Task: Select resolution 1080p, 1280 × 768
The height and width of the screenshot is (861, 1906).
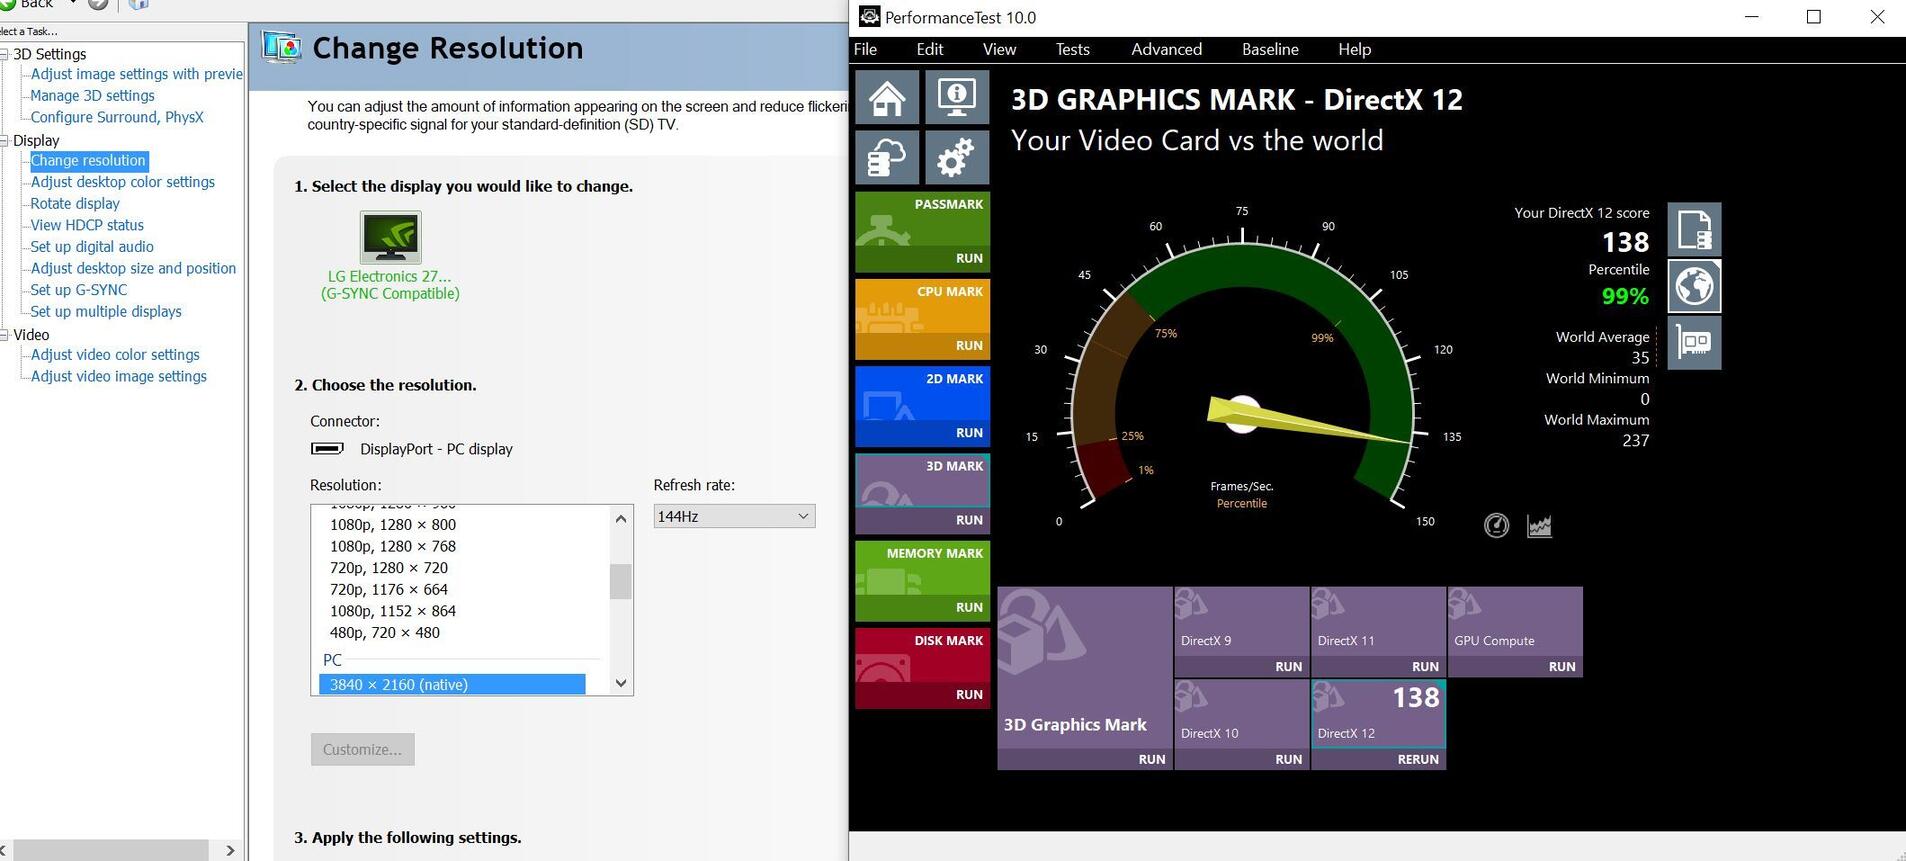Action: point(393,546)
